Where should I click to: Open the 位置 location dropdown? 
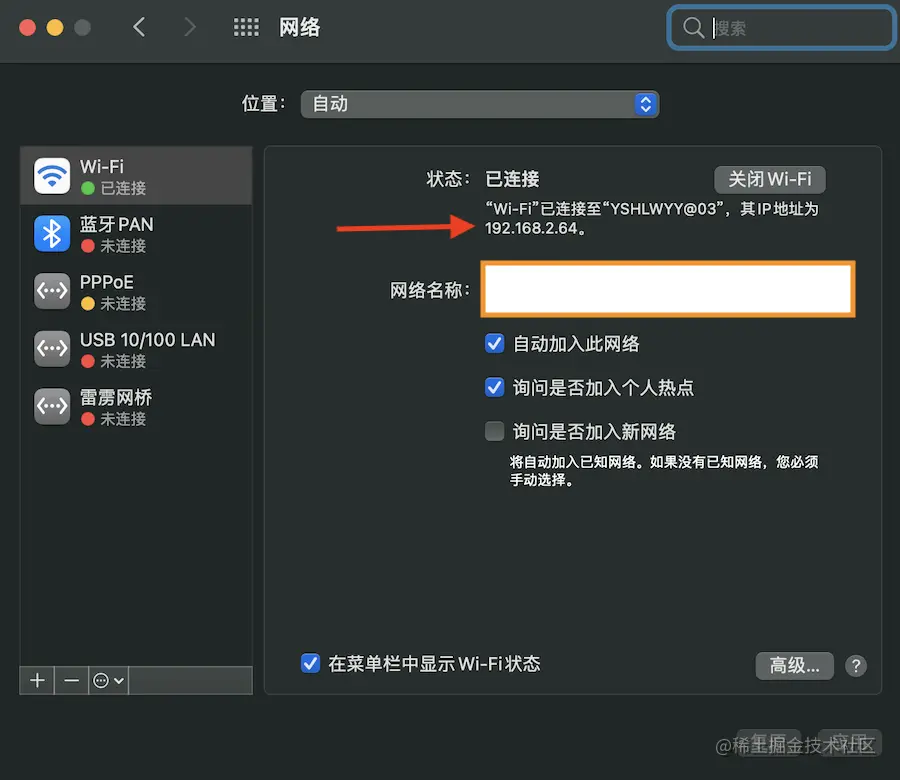(480, 104)
